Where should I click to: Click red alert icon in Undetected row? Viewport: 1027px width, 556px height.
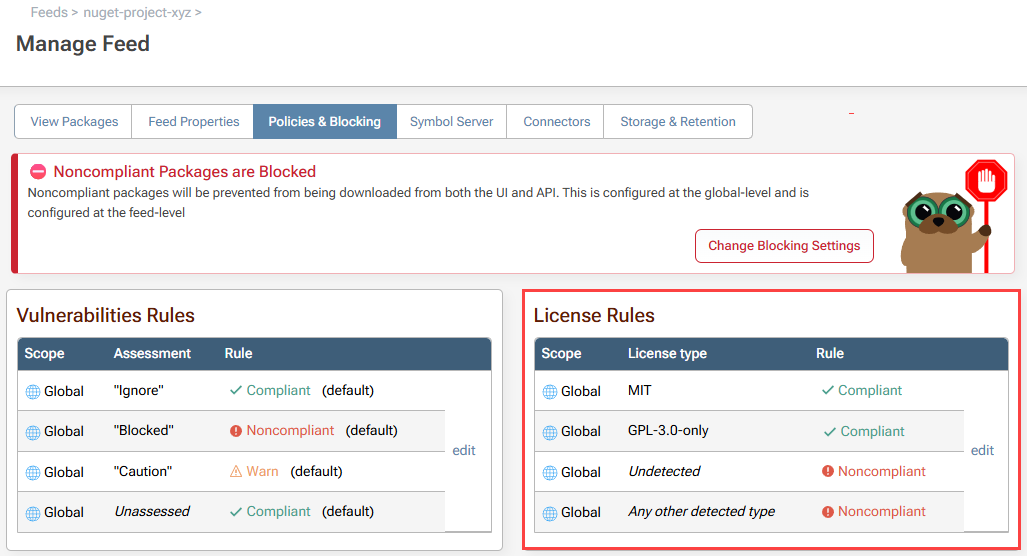827,472
